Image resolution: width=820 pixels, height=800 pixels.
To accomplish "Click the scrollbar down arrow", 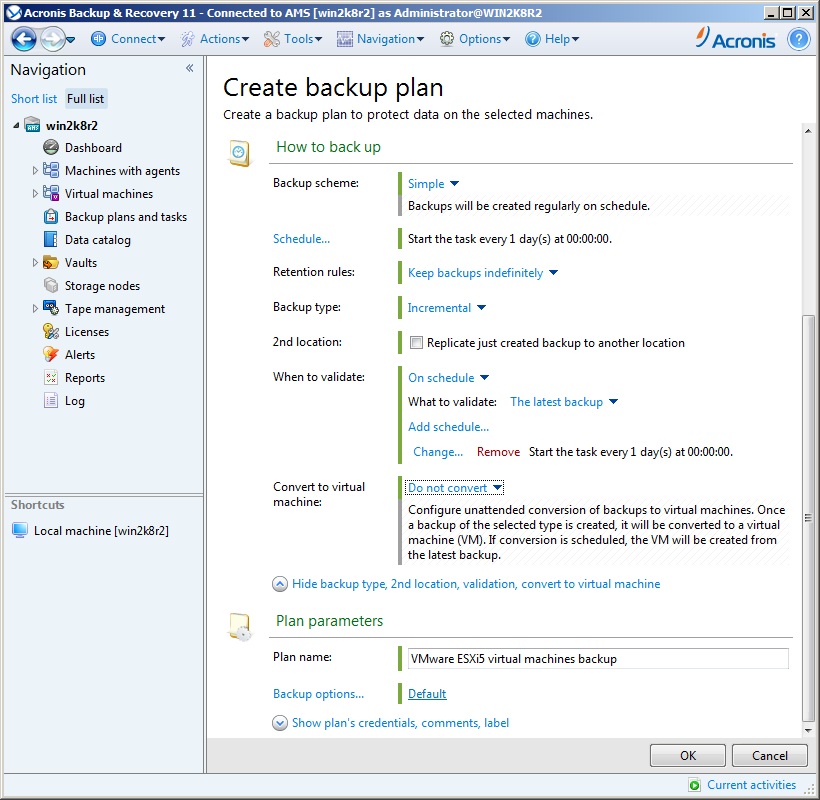I will [808, 730].
